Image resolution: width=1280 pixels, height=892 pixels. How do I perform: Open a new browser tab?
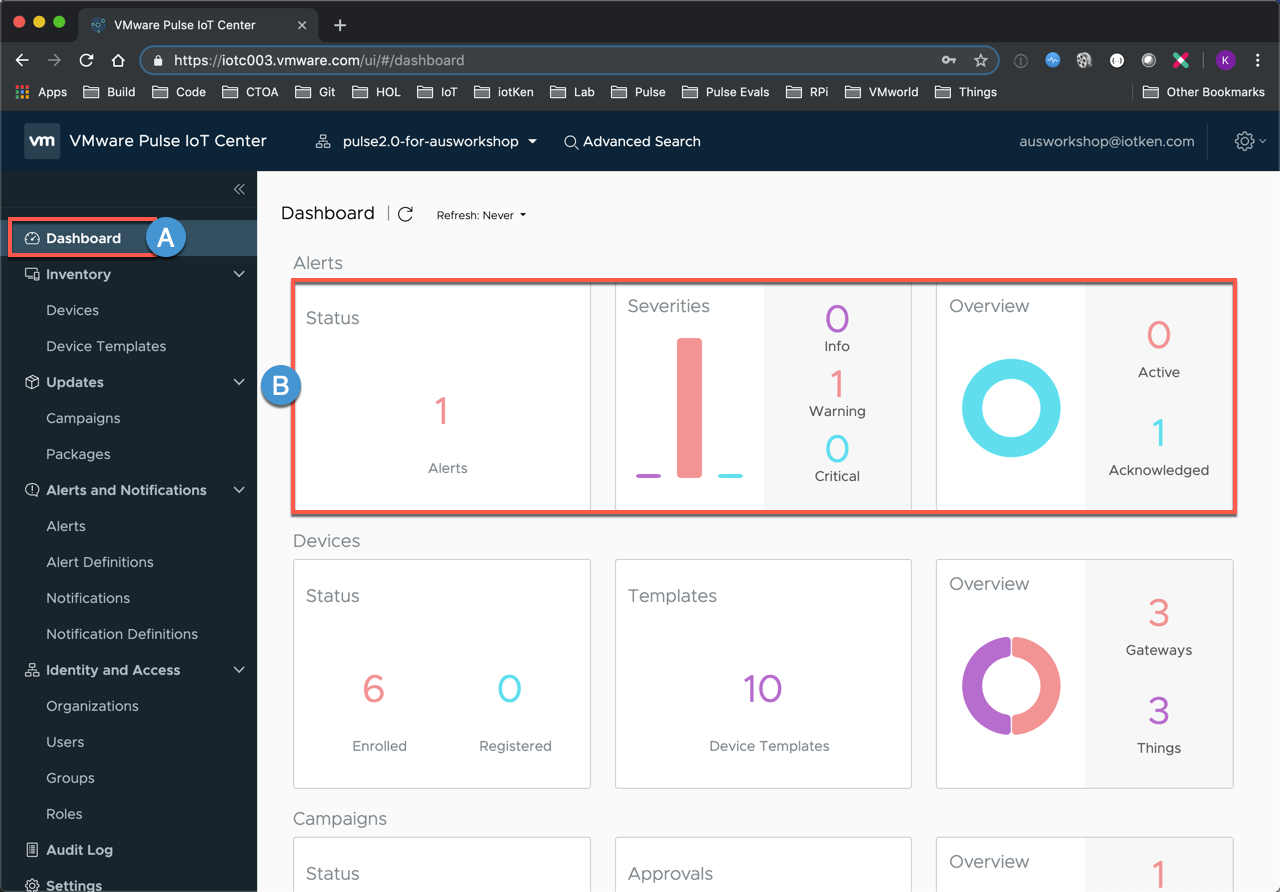(x=340, y=25)
